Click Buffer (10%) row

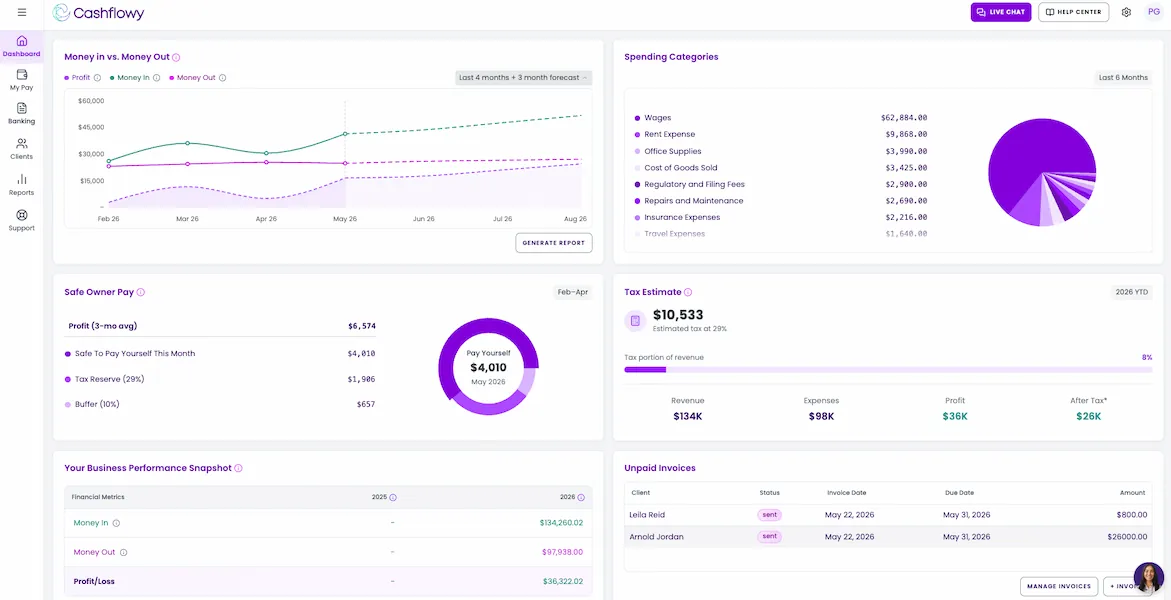(220, 404)
